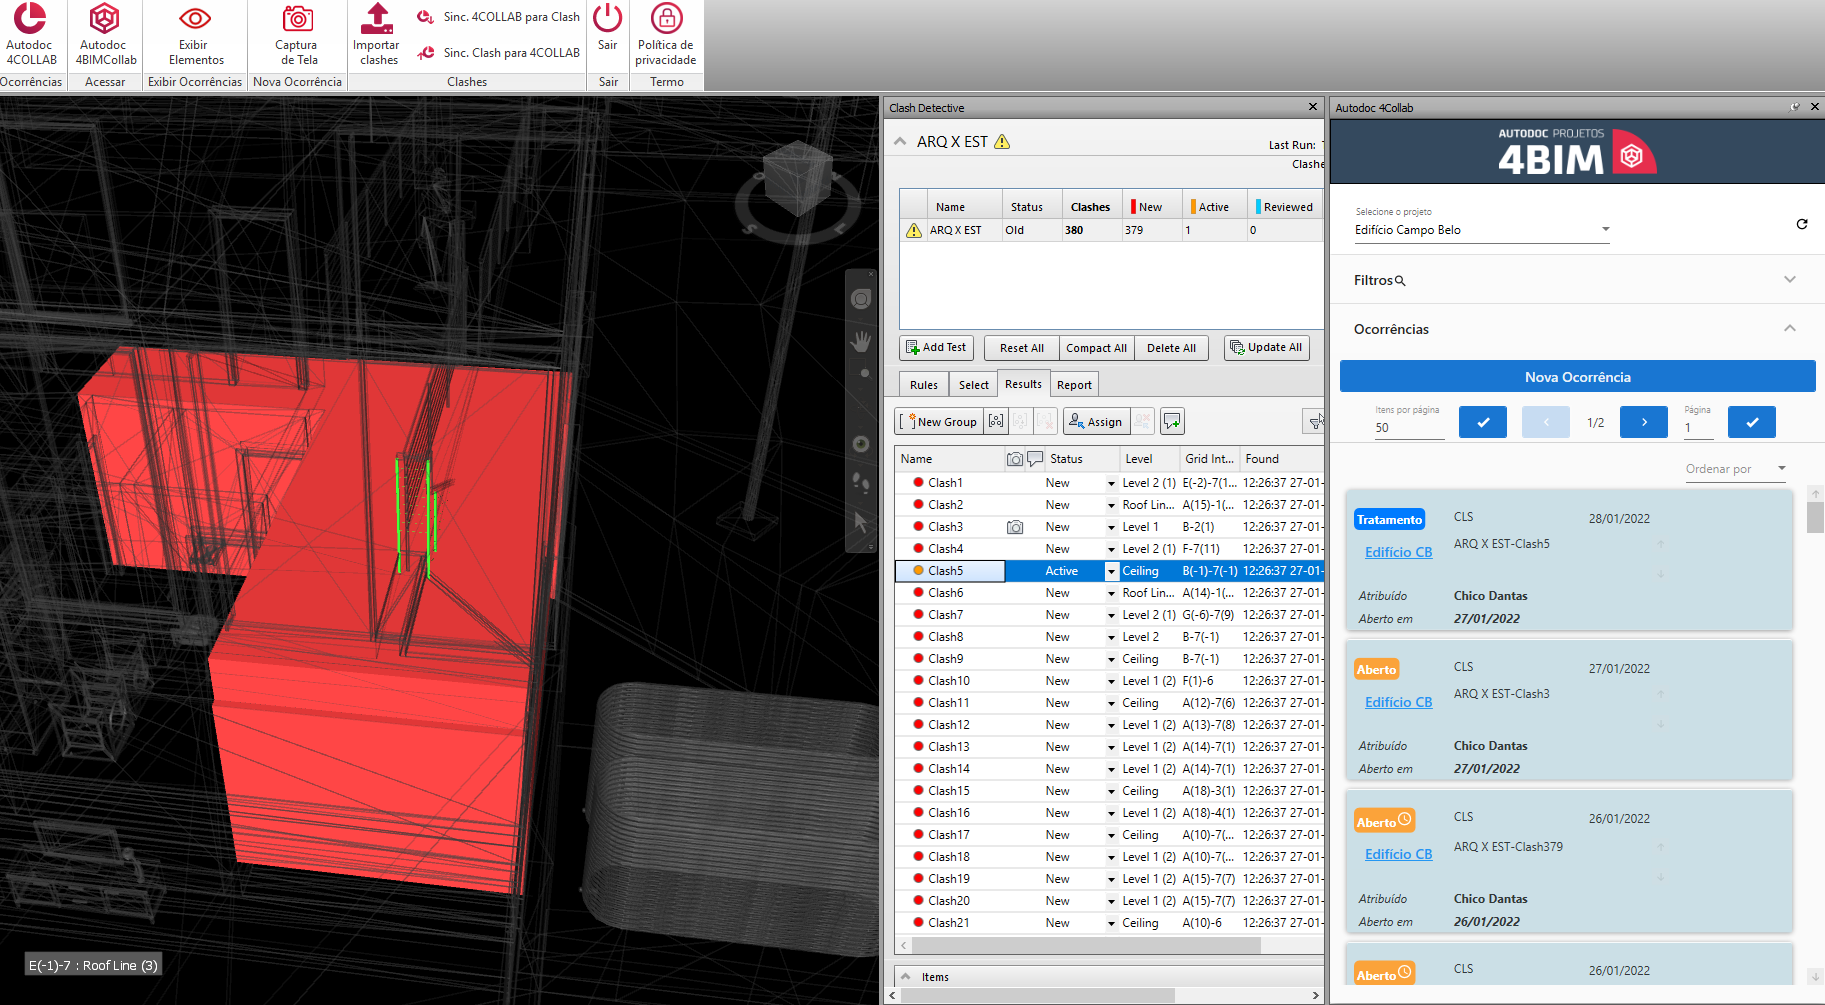Click the Update All button
The image size is (1825, 1005).
pos(1266,348)
